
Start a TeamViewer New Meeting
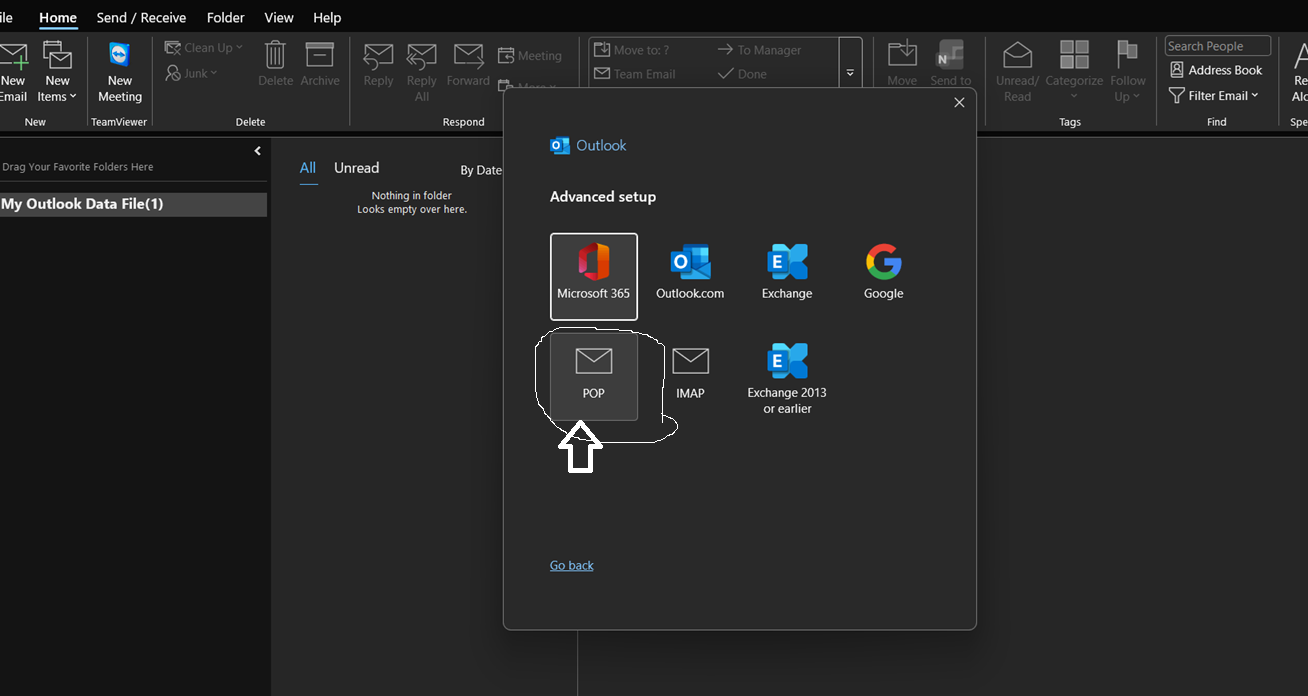click(x=119, y=72)
